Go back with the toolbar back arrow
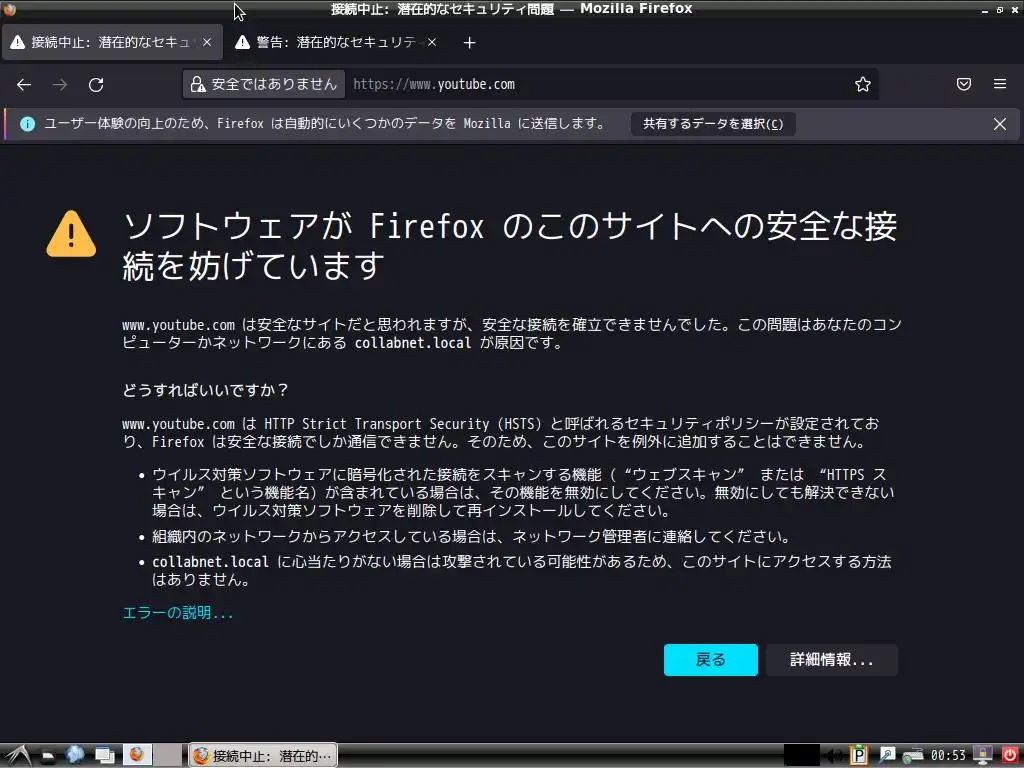The width and height of the screenshot is (1024, 768). coord(24,84)
